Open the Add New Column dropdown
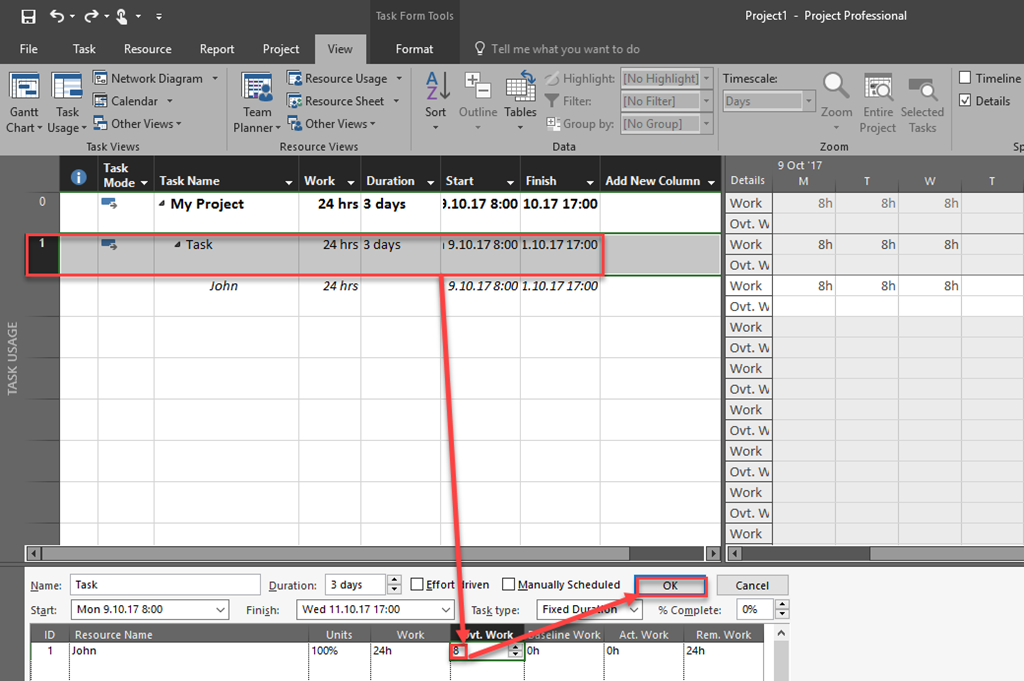Screen dimensions: 1024x681 tap(711, 182)
